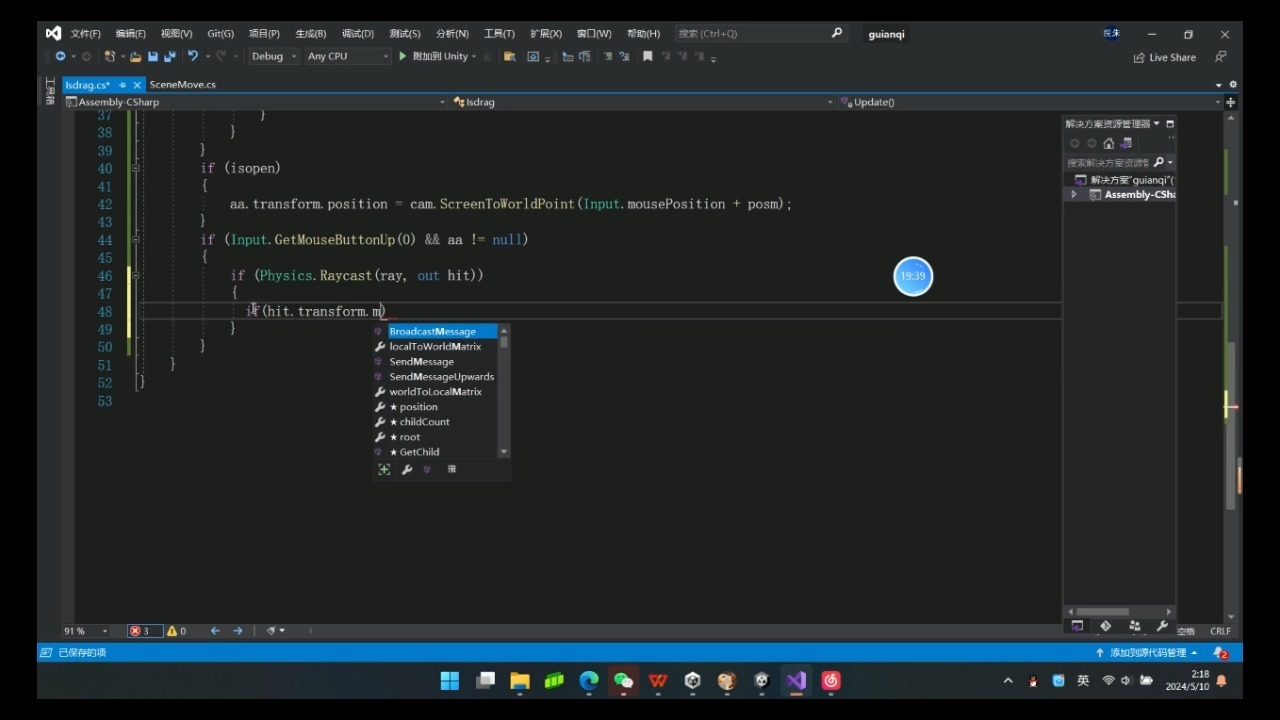Open the Assembly-CSharp project dropdown
The image size is (1280, 720).
coord(256,102)
